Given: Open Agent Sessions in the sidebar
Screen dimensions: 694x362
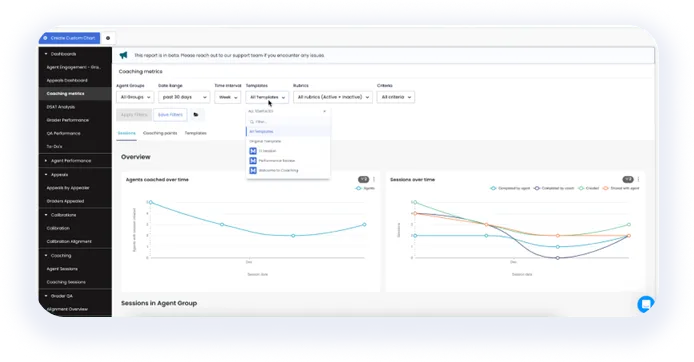Looking at the screenshot, I should tap(62, 269).
